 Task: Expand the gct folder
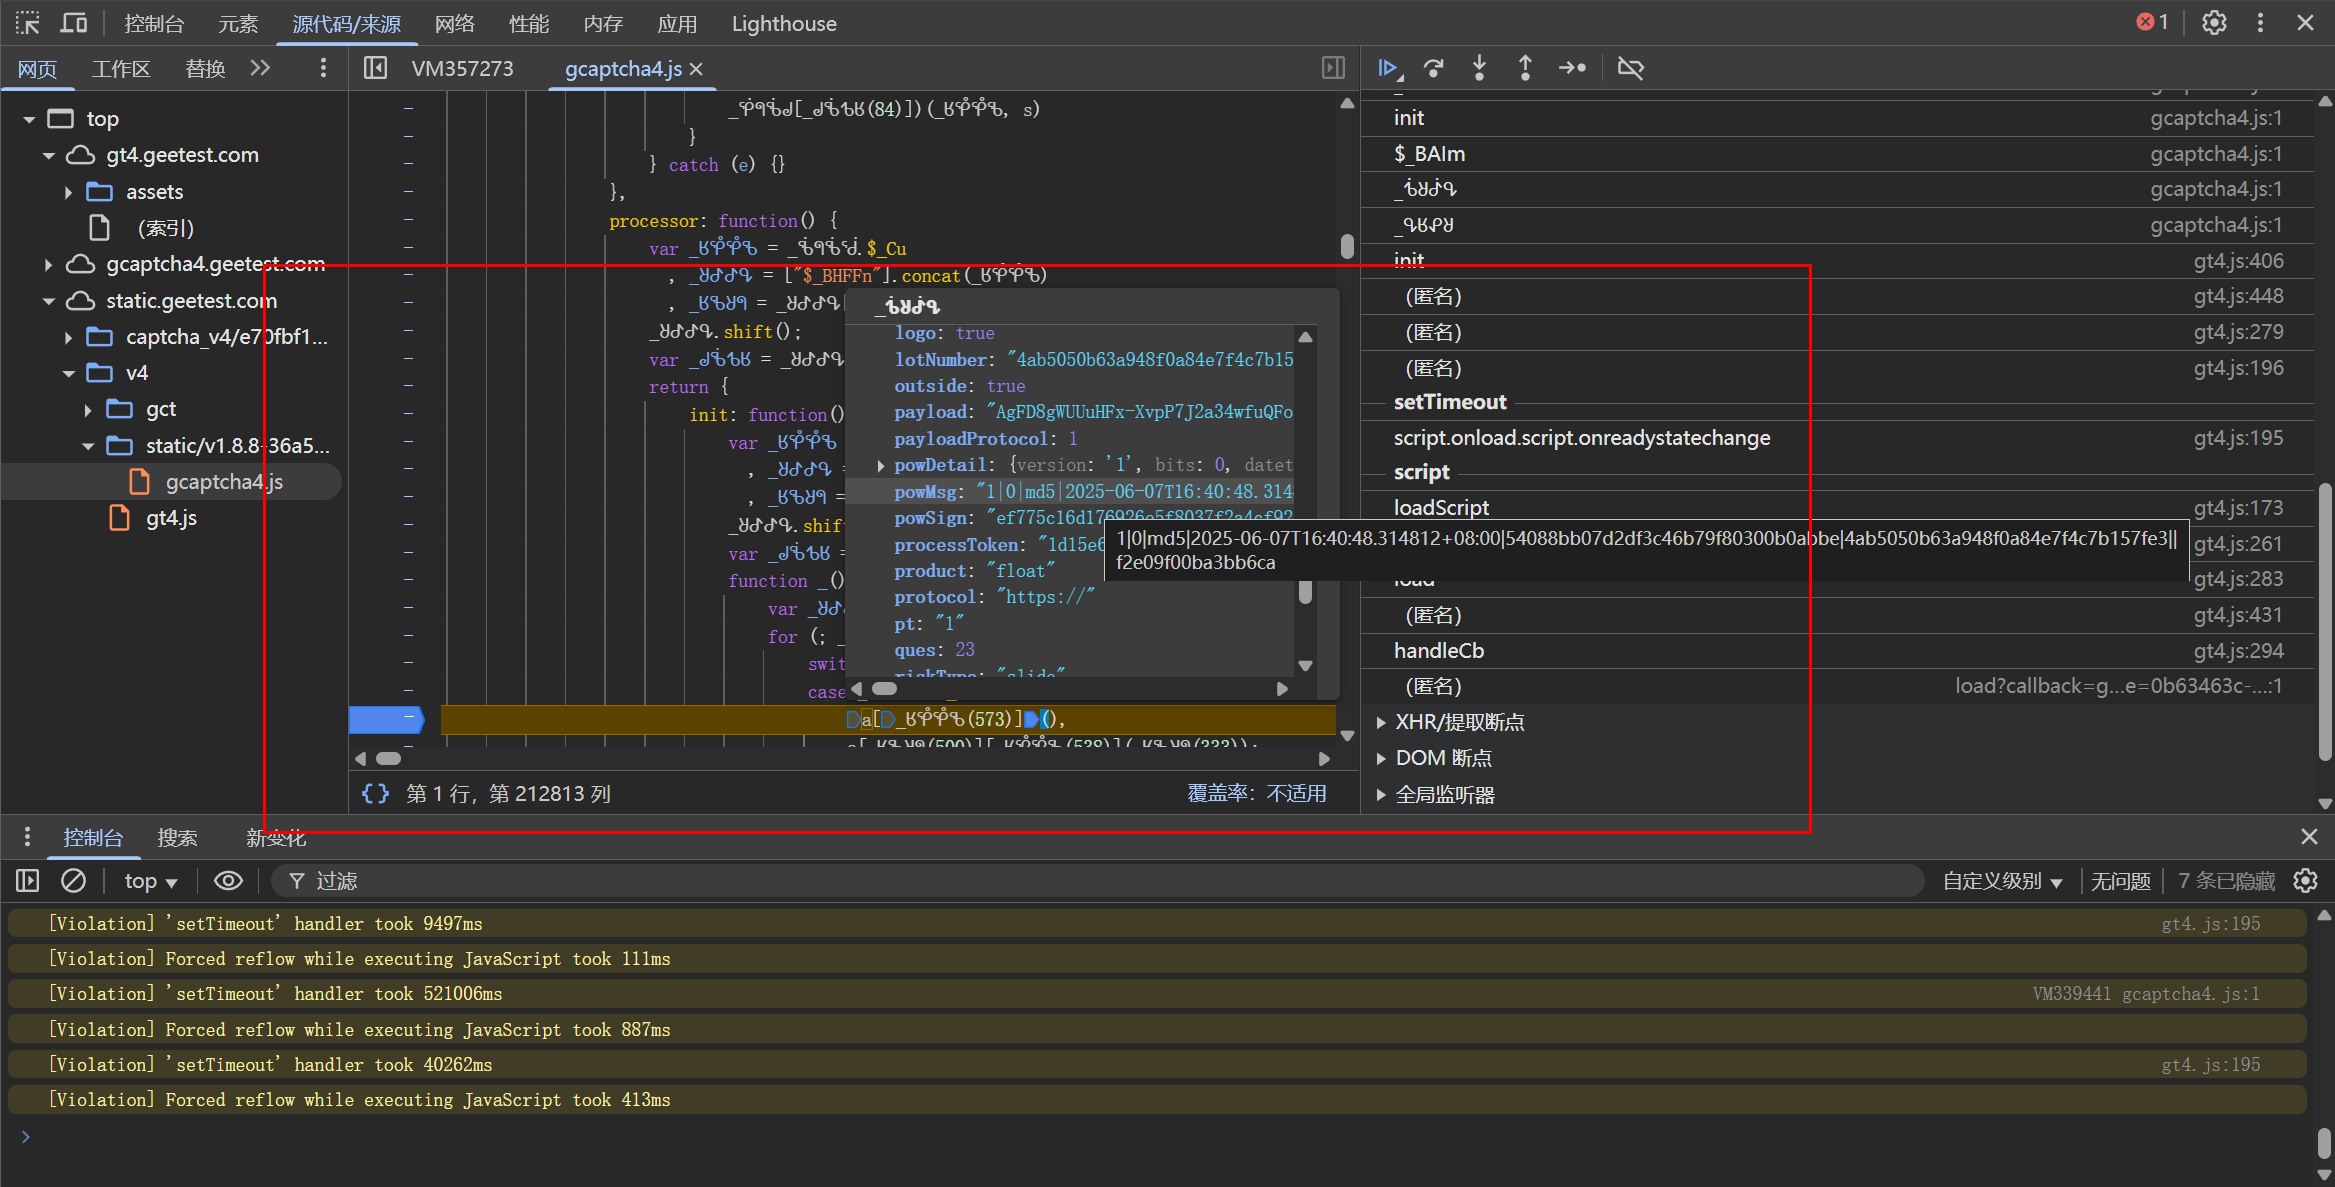(88, 410)
